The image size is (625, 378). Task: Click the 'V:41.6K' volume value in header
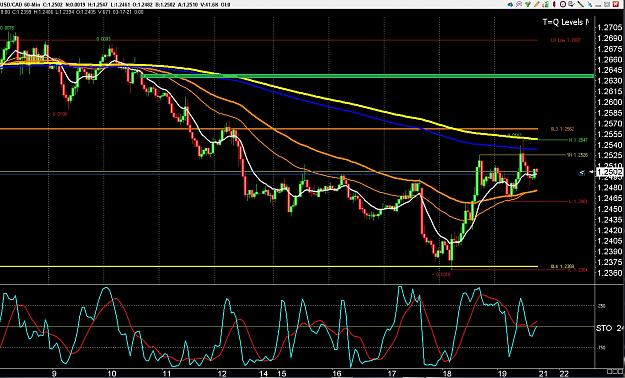point(210,5)
